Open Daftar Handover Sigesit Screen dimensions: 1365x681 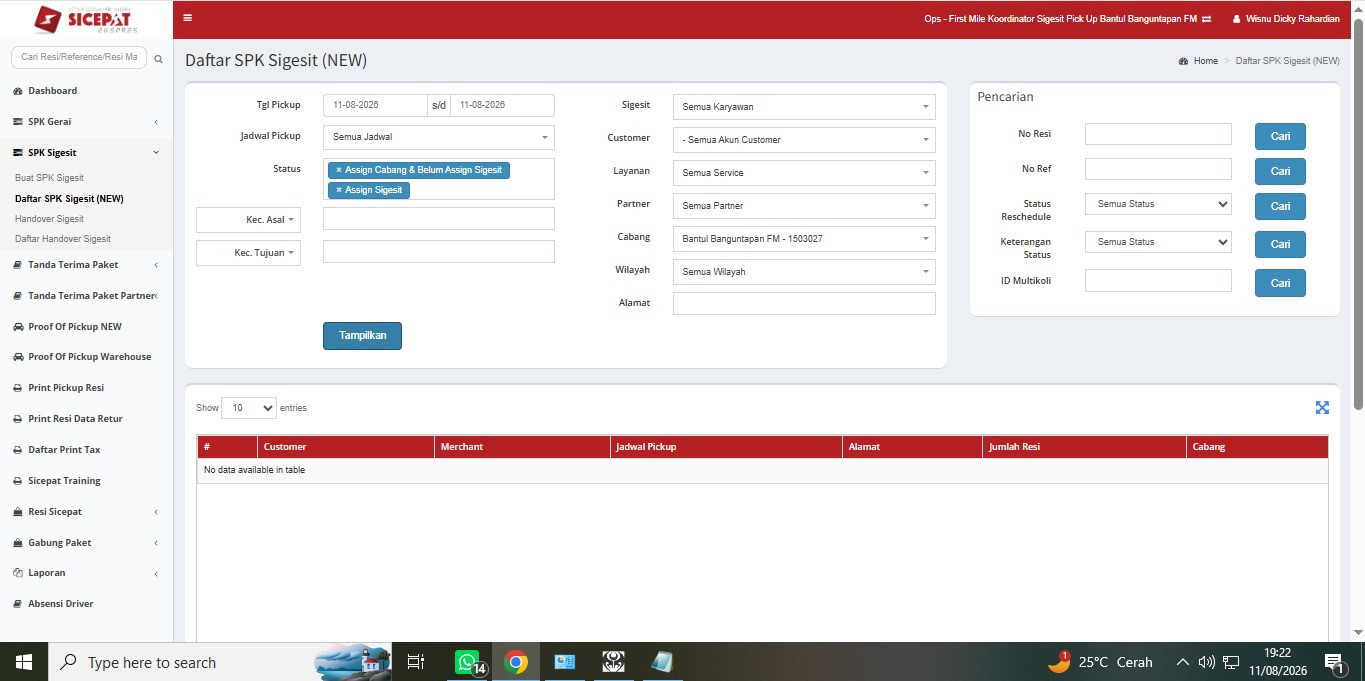[63, 239]
